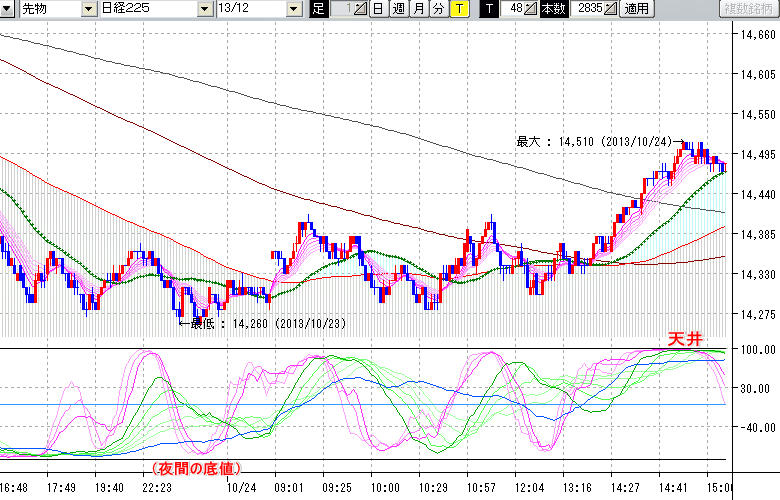Image resolution: width=780 pixels, height=500 pixels.
Task: Switch chart to daily (日) bars
Action: (377, 9)
